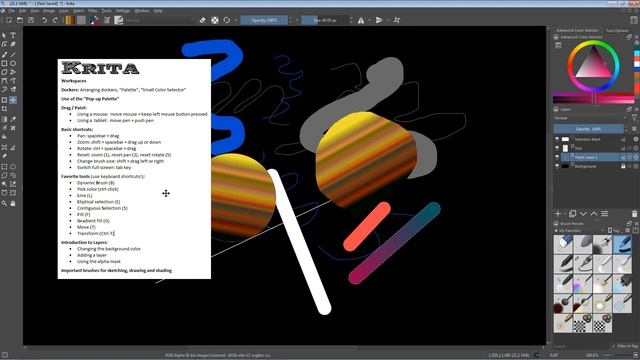This screenshot has height=360, width=640.
Task: Open the My Favorites tag dropdown
Action: tap(579, 231)
